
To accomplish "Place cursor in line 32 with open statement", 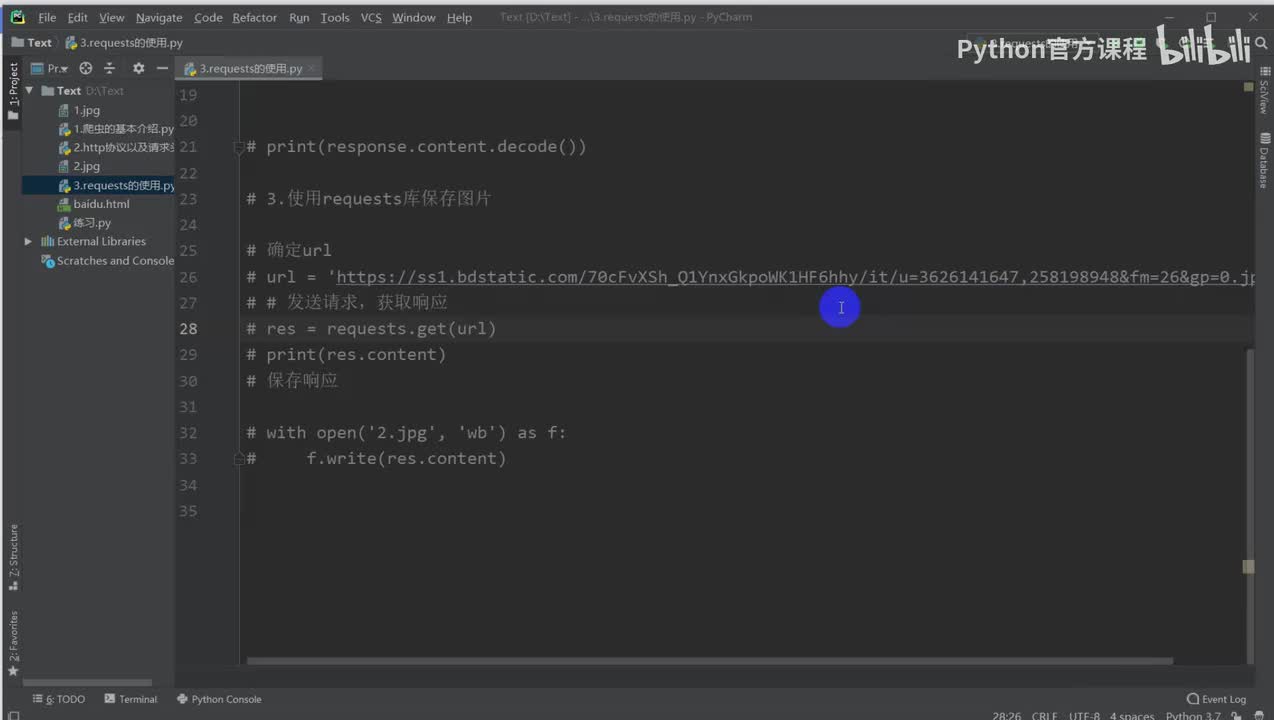I will [406, 433].
